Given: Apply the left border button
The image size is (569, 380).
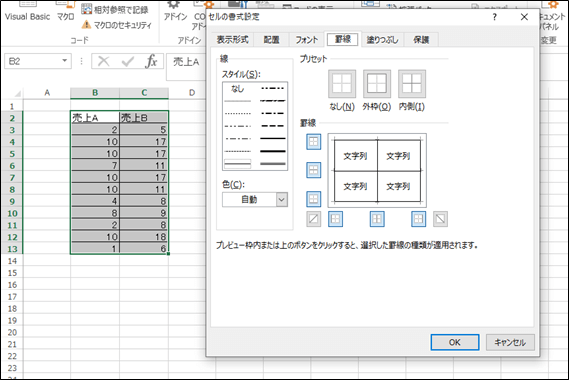Looking at the screenshot, I should [335, 219].
